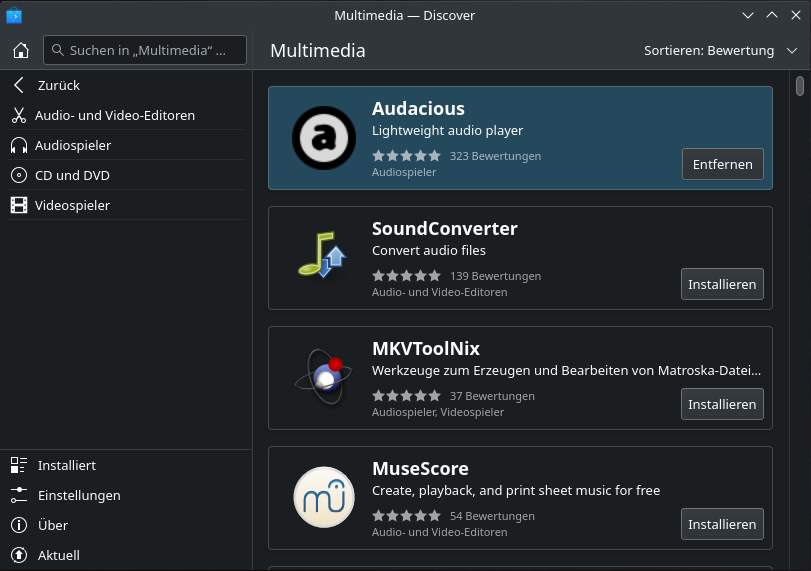Click the search magnifier icon
811x571 pixels.
pos(57,50)
